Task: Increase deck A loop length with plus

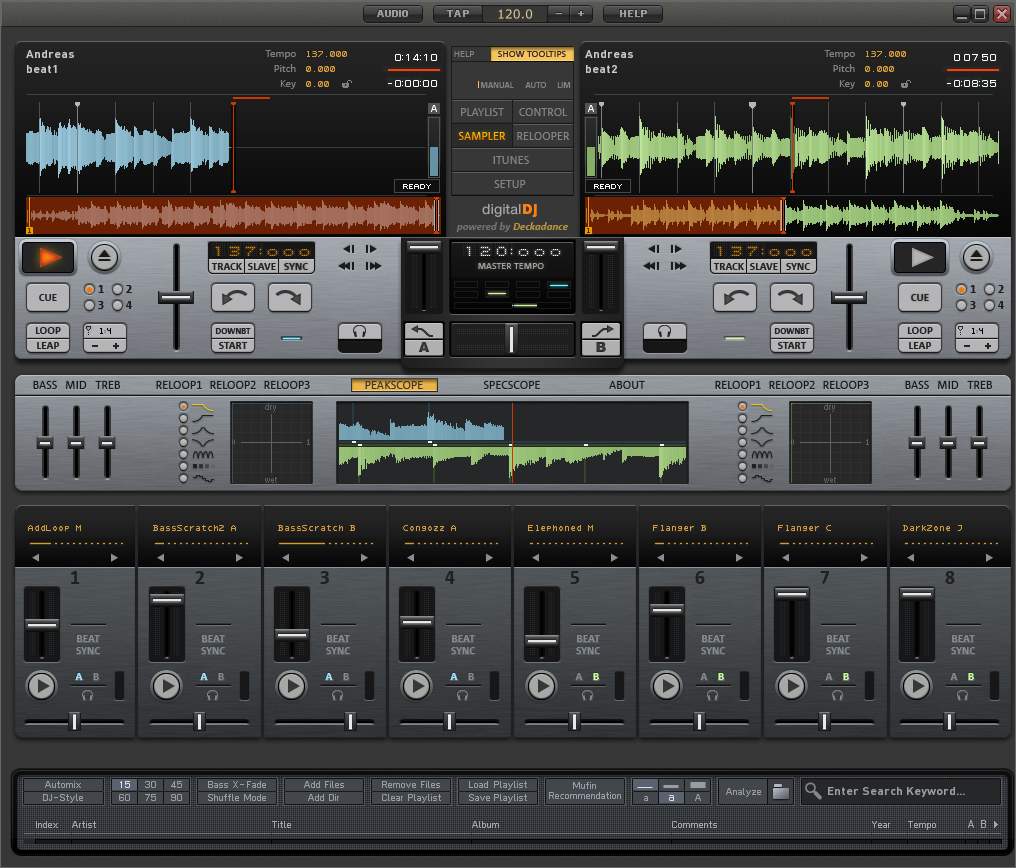Action: pyautogui.click(x=116, y=346)
